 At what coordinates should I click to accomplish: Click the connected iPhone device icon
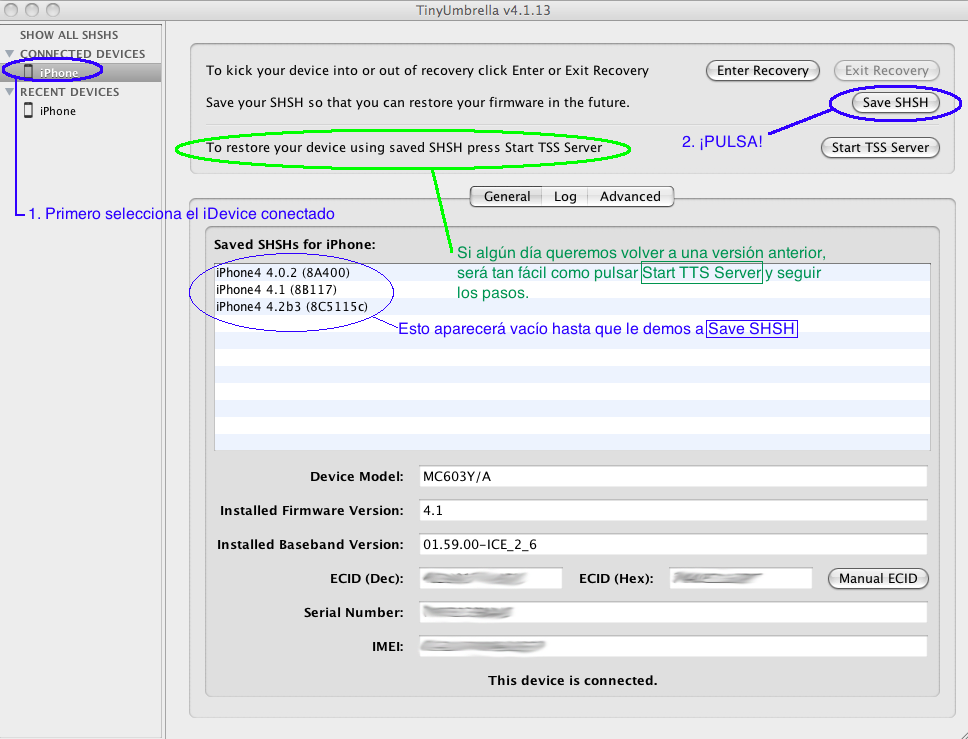tap(28, 72)
